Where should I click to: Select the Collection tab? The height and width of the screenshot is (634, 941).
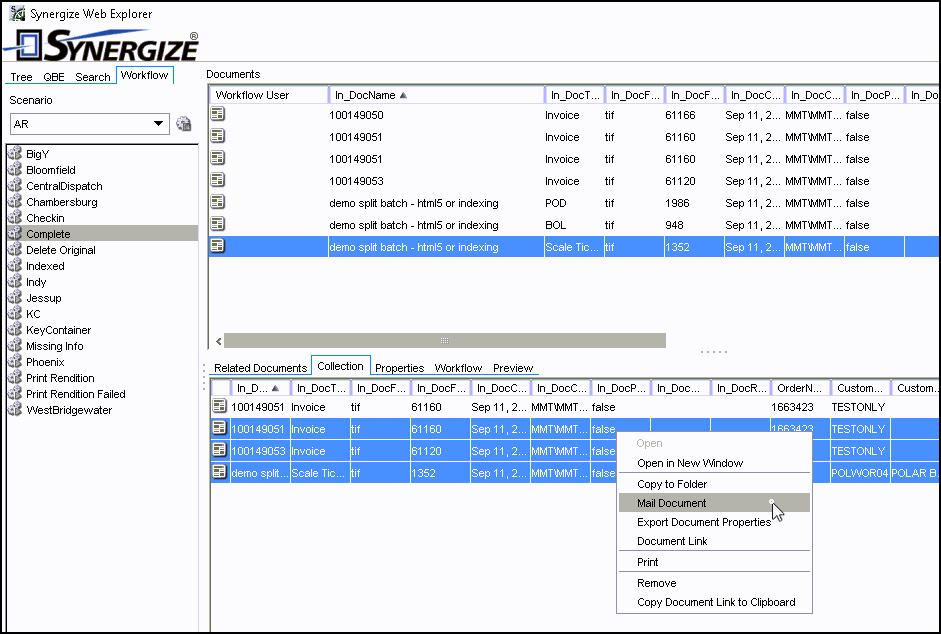pyautogui.click(x=340, y=366)
